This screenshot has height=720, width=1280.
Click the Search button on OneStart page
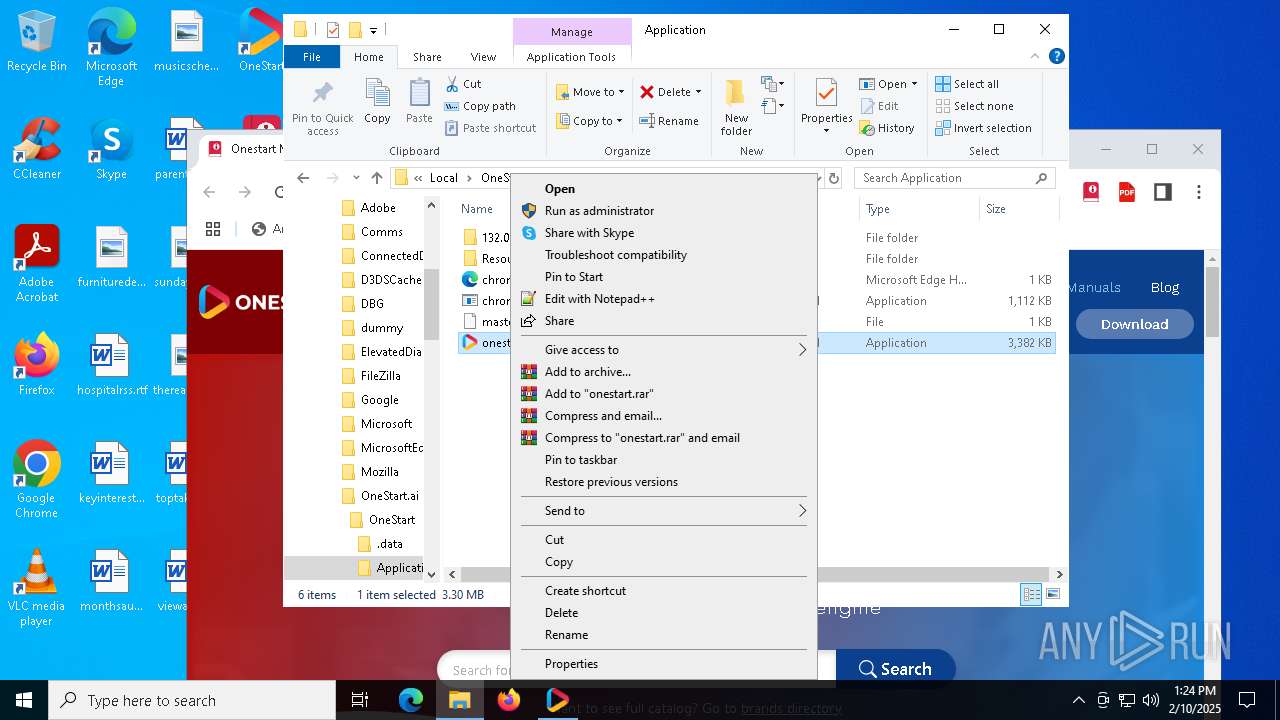tap(895, 669)
